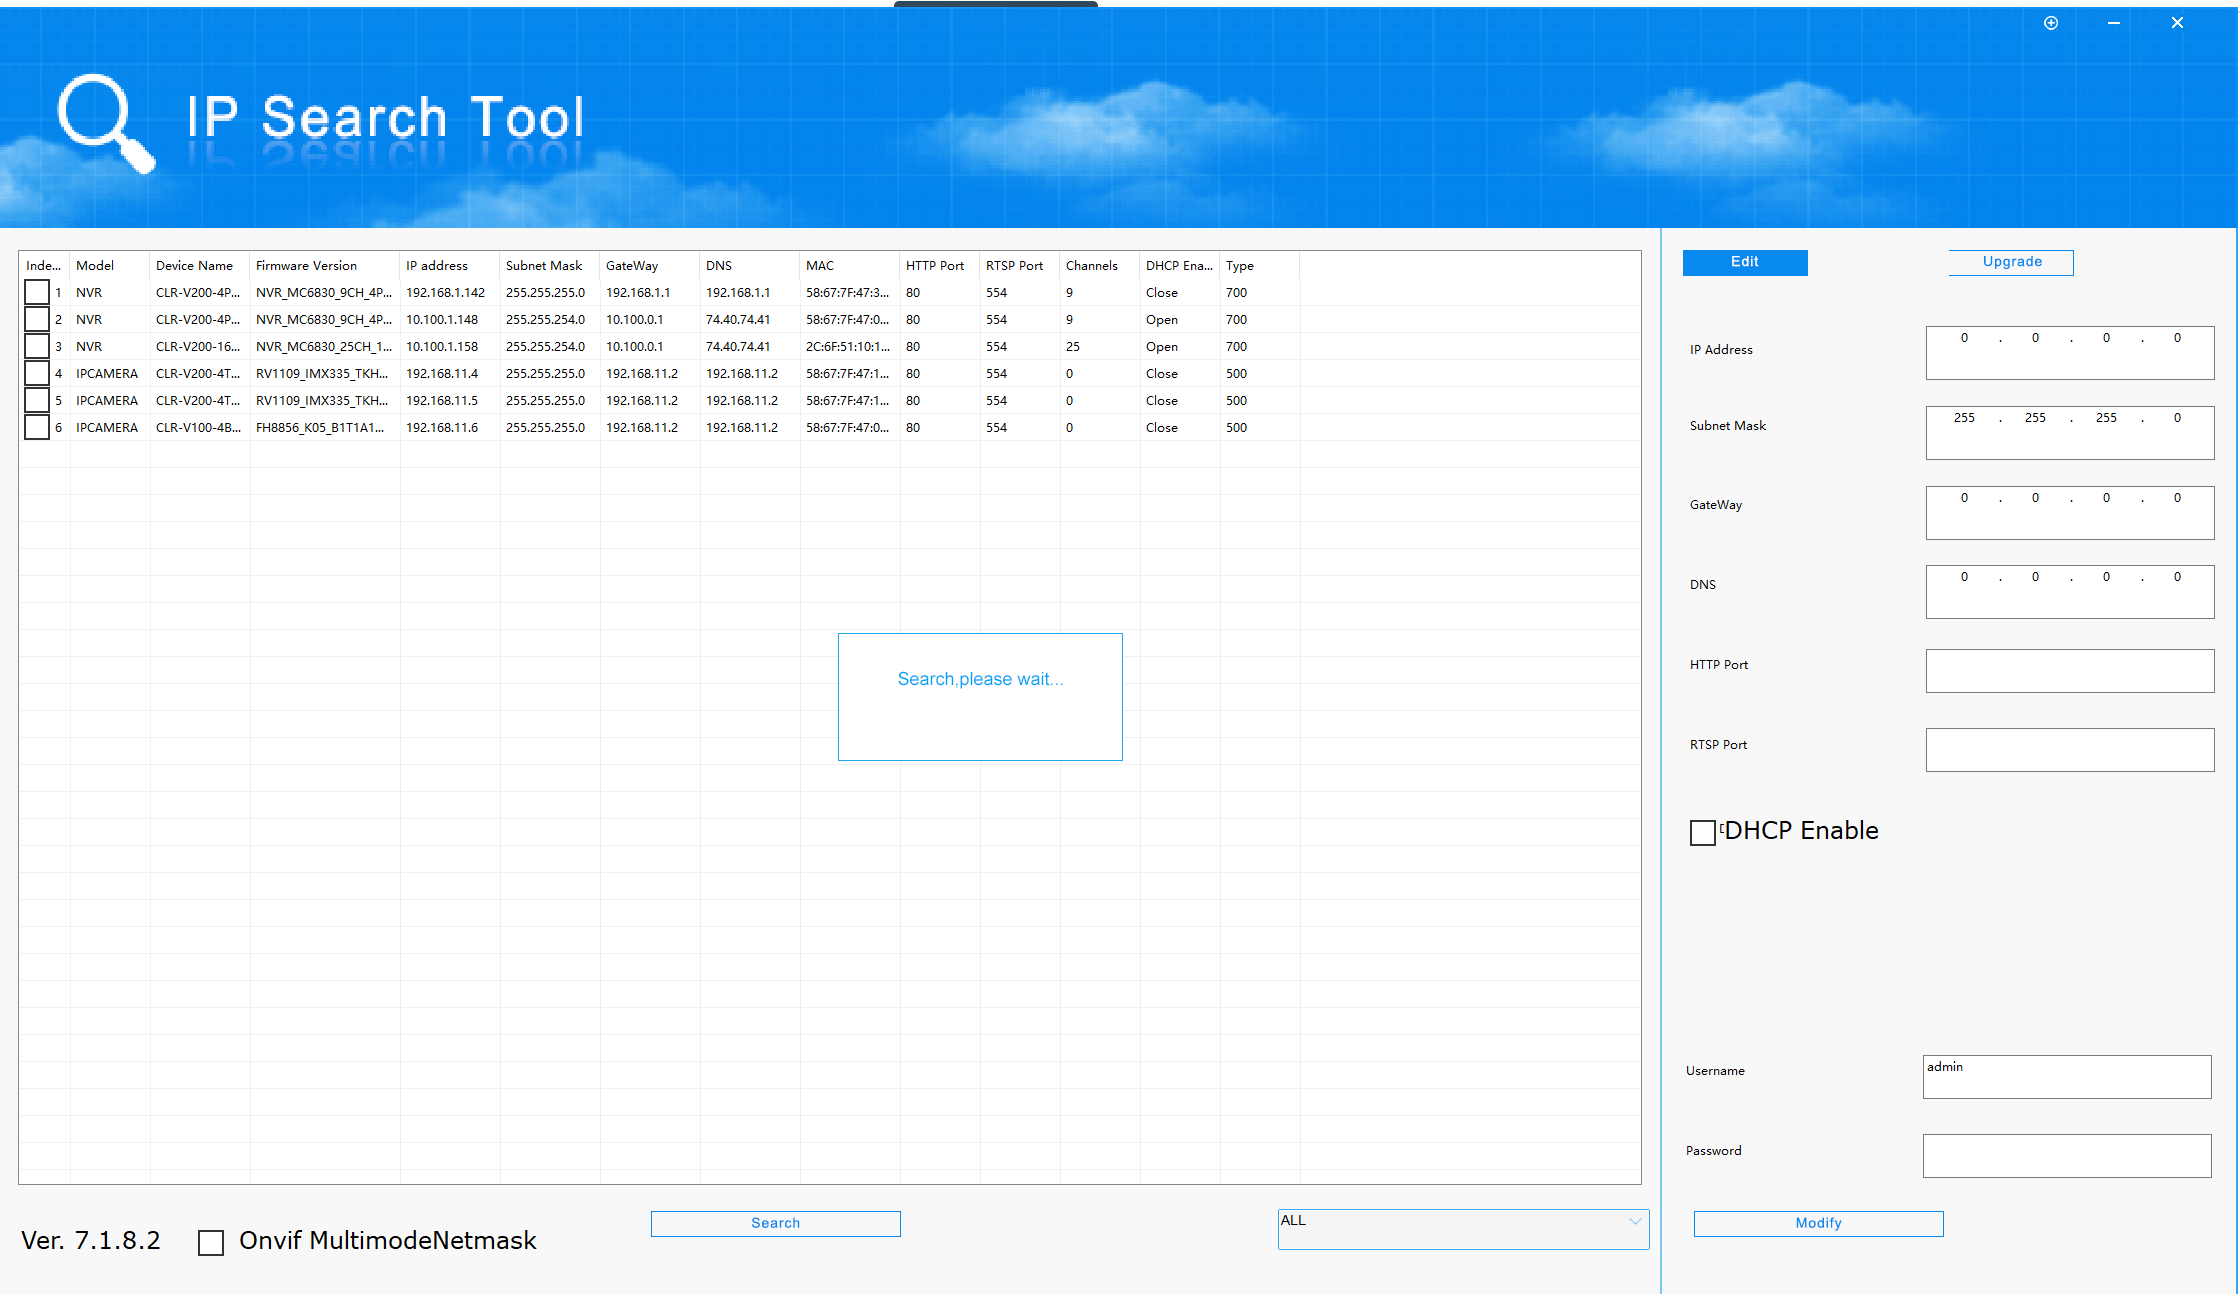This screenshot has height=1294, width=2240.
Task: Switch to the Upgrade tab
Action: [x=2011, y=262]
